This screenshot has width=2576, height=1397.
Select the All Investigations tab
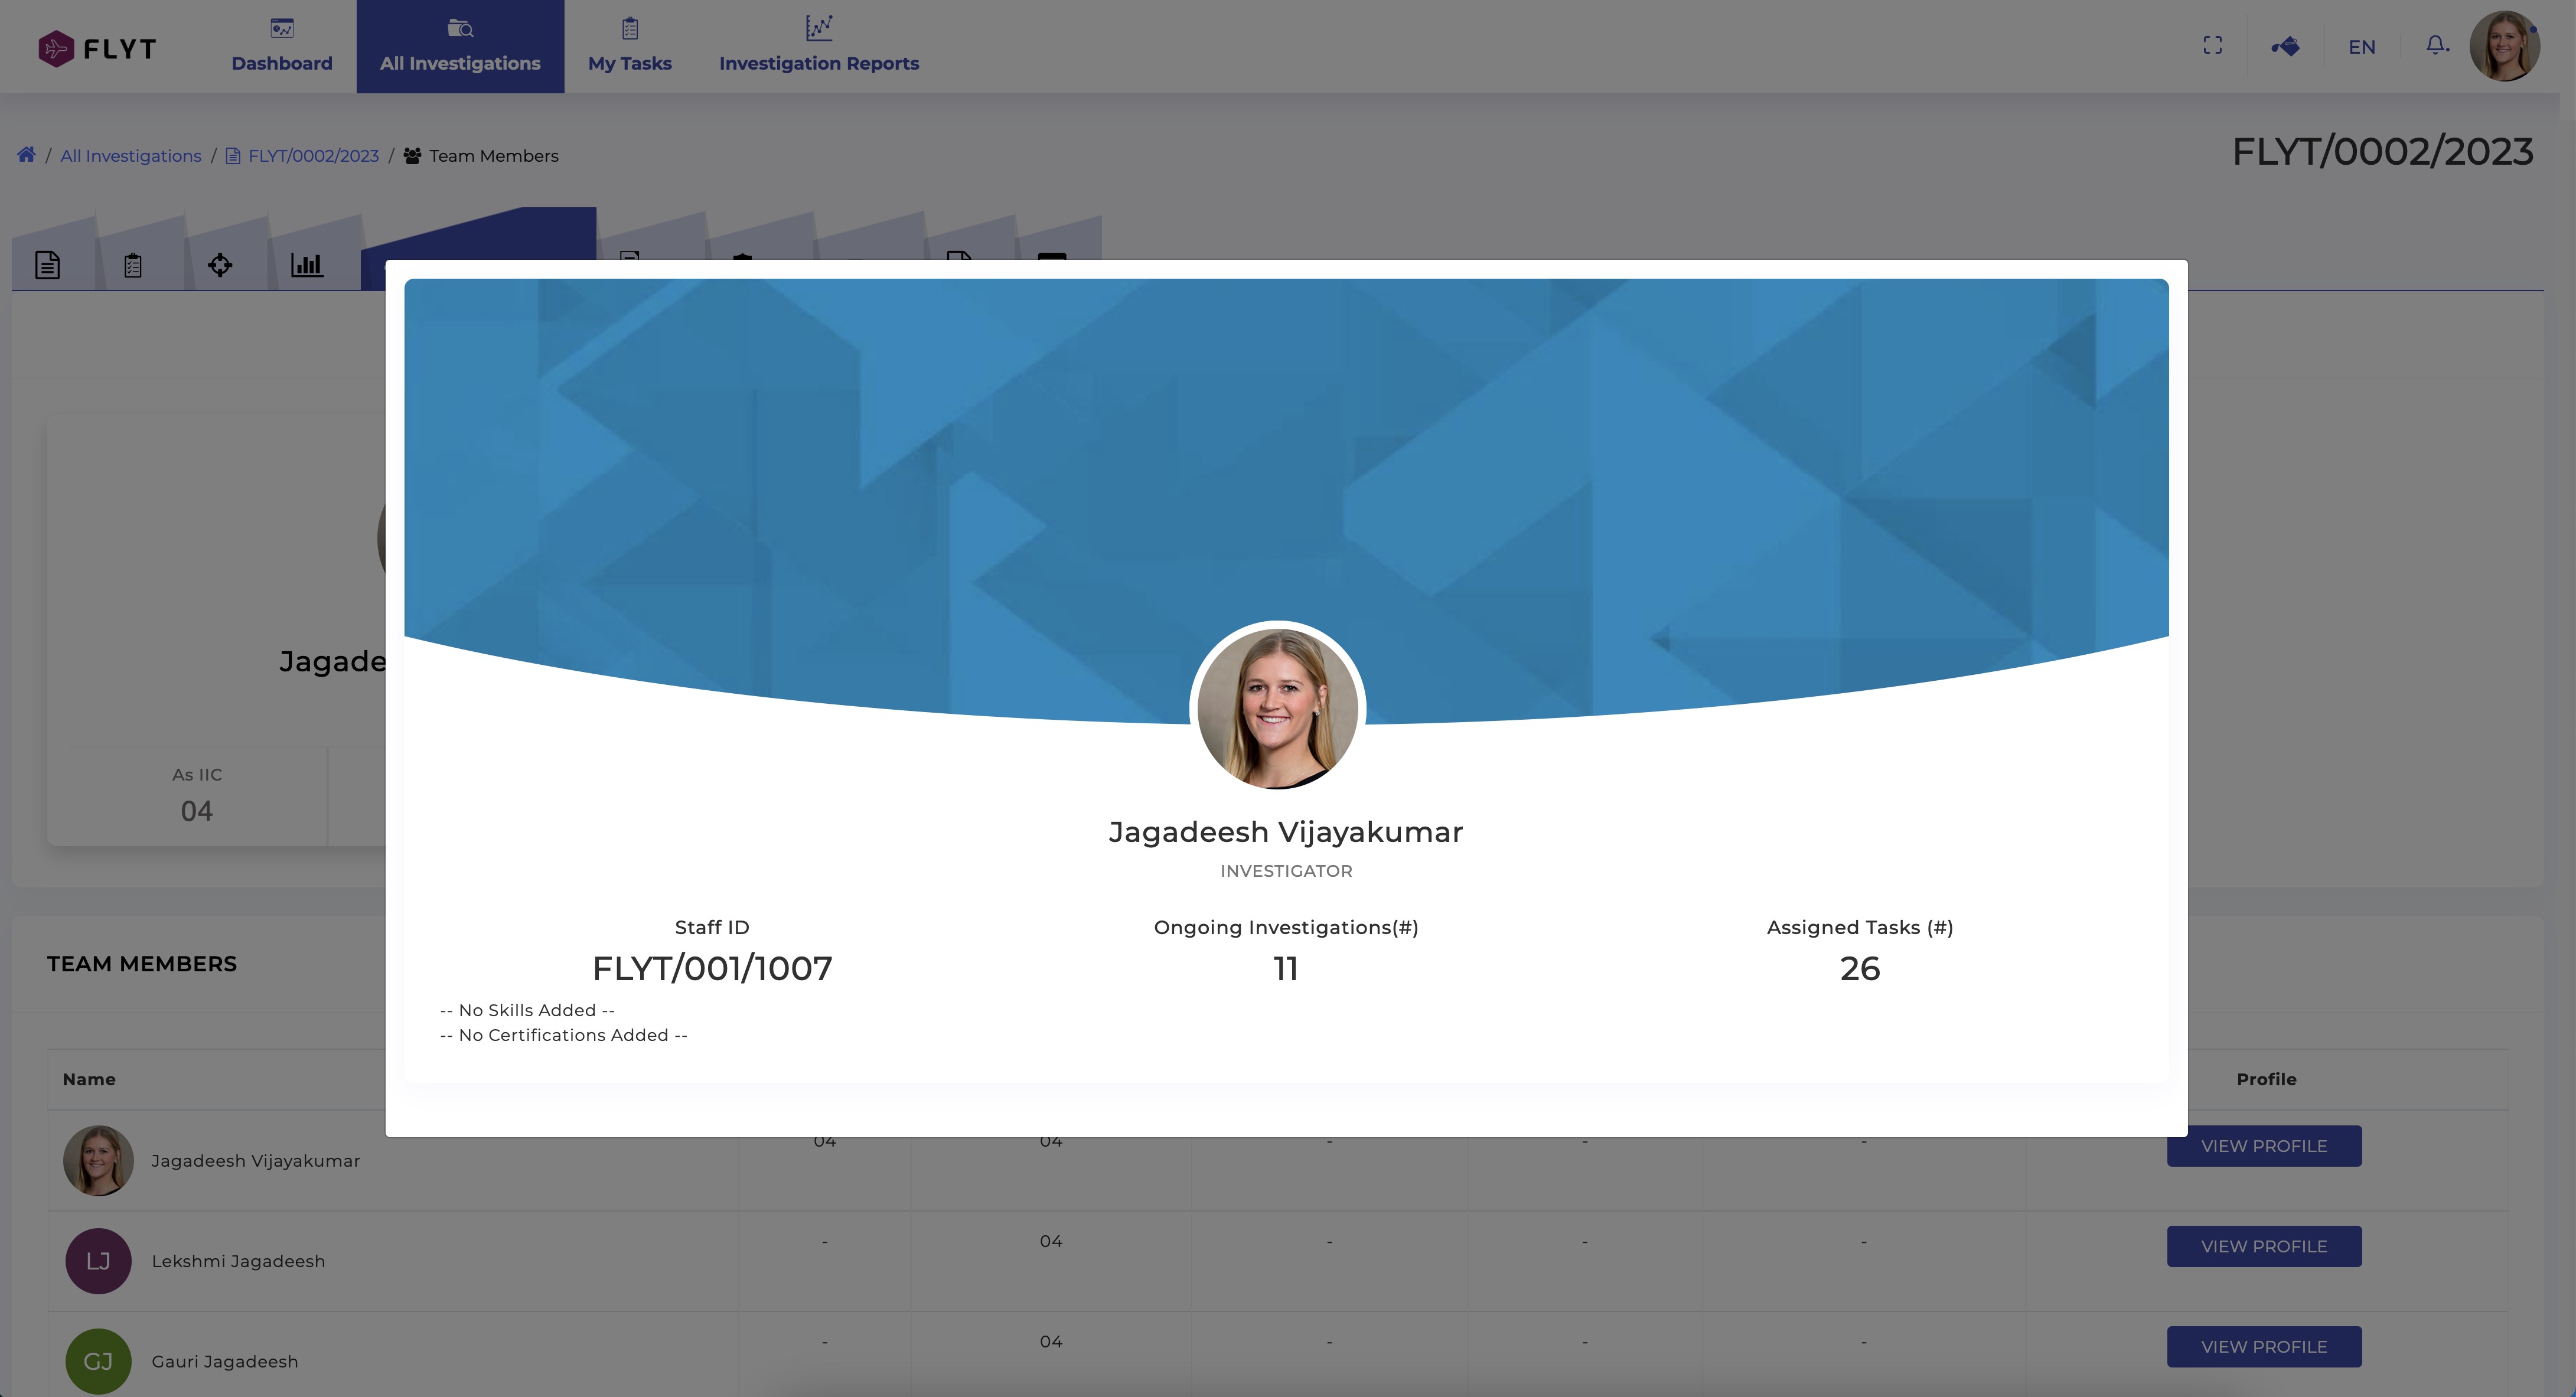tap(460, 47)
